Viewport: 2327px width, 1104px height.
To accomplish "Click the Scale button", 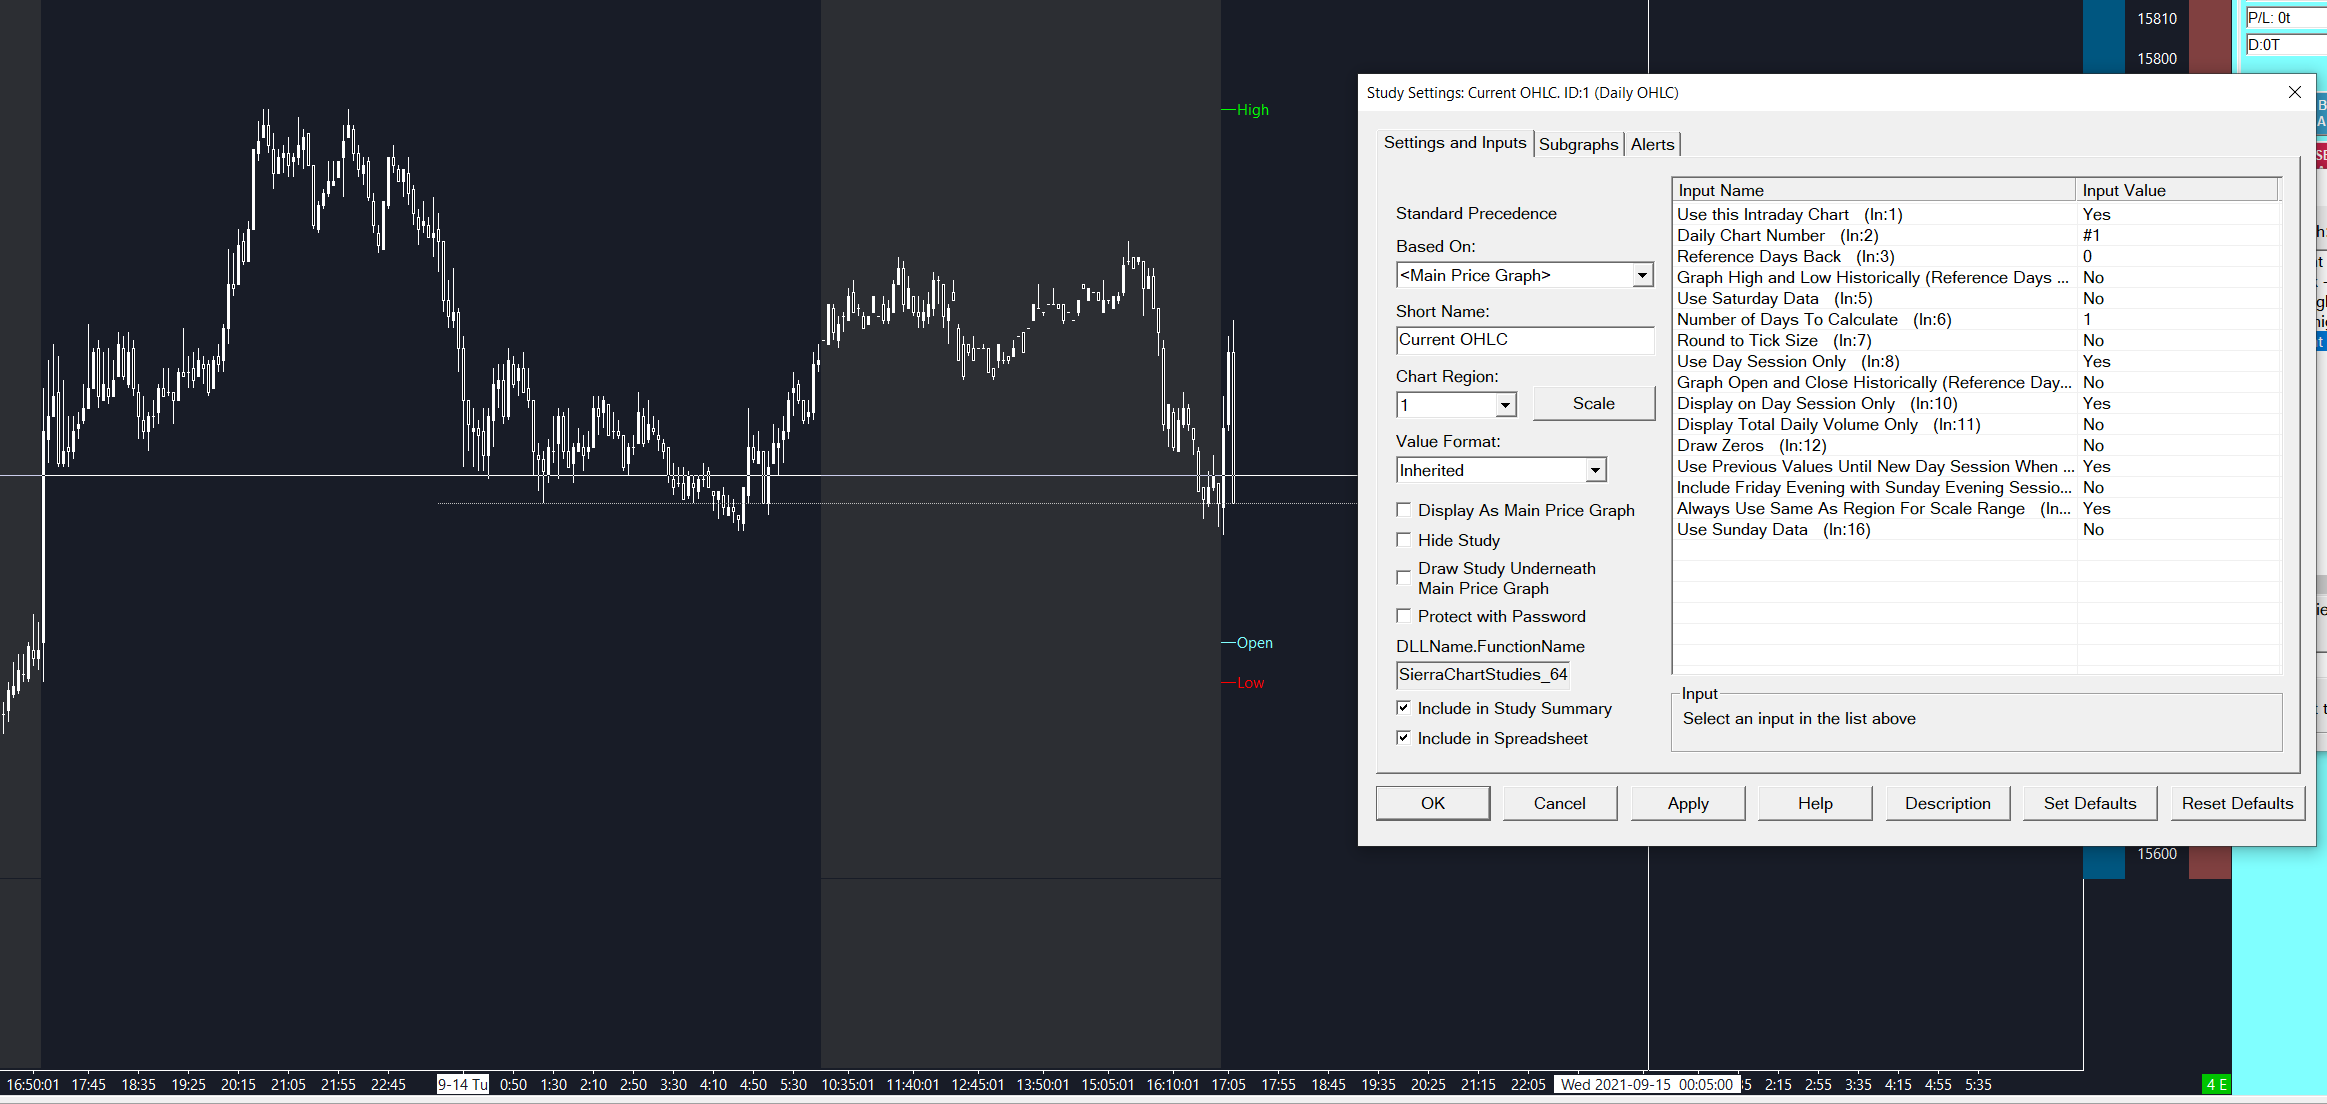I will click(x=1593, y=403).
